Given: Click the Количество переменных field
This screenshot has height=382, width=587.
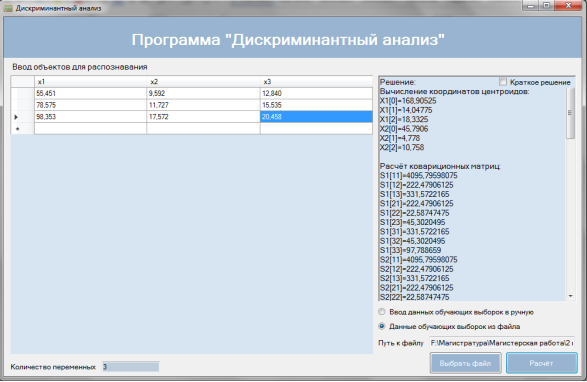Looking at the screenshot, I should (131, 367).
